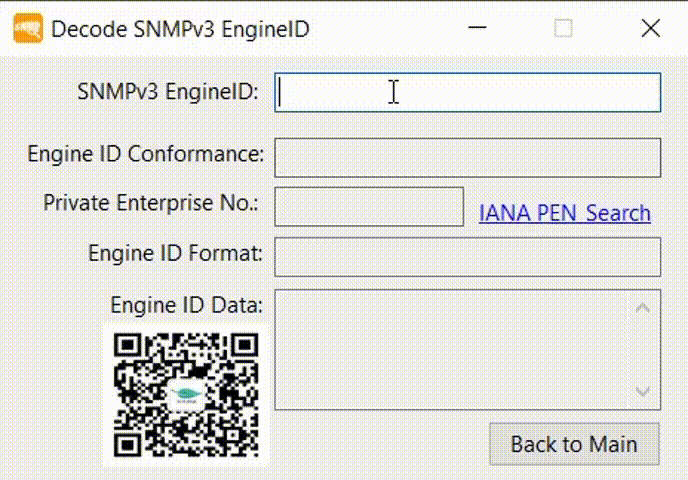Click the Private Enterprise No. label
This screenshot has width=688, height=480.
point(150,203)
